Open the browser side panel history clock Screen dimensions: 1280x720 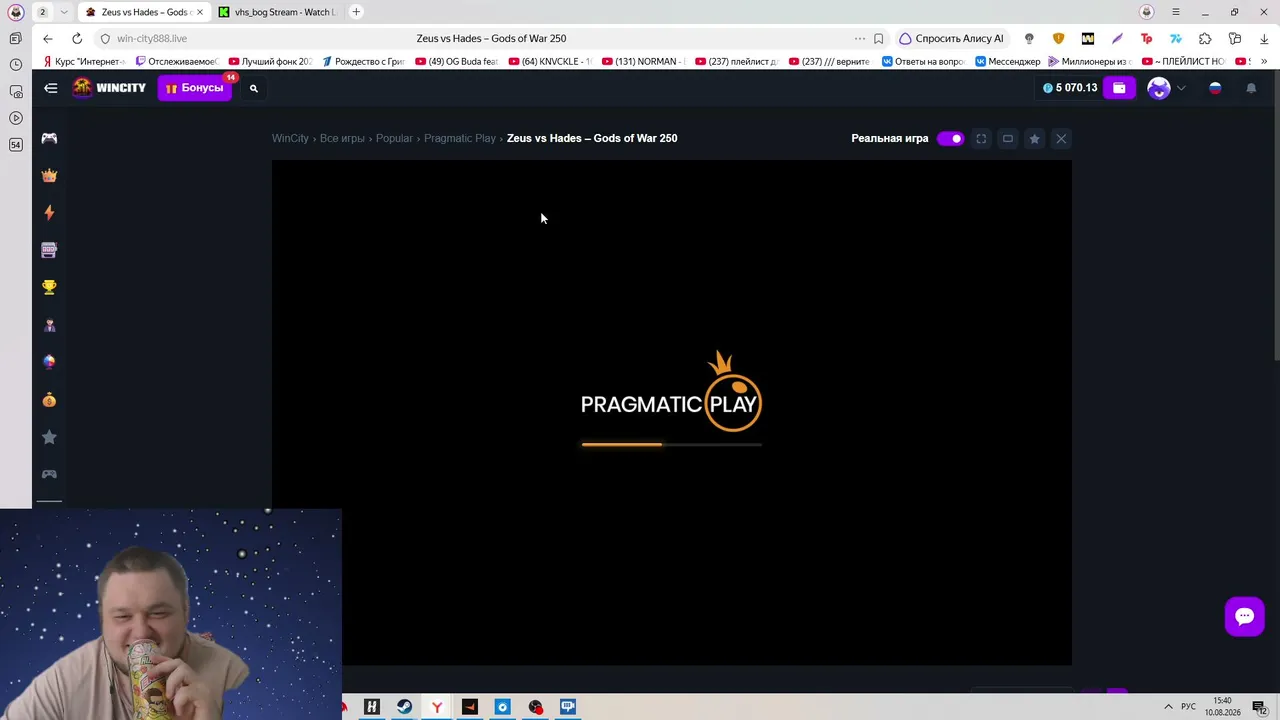coord(15,65)
